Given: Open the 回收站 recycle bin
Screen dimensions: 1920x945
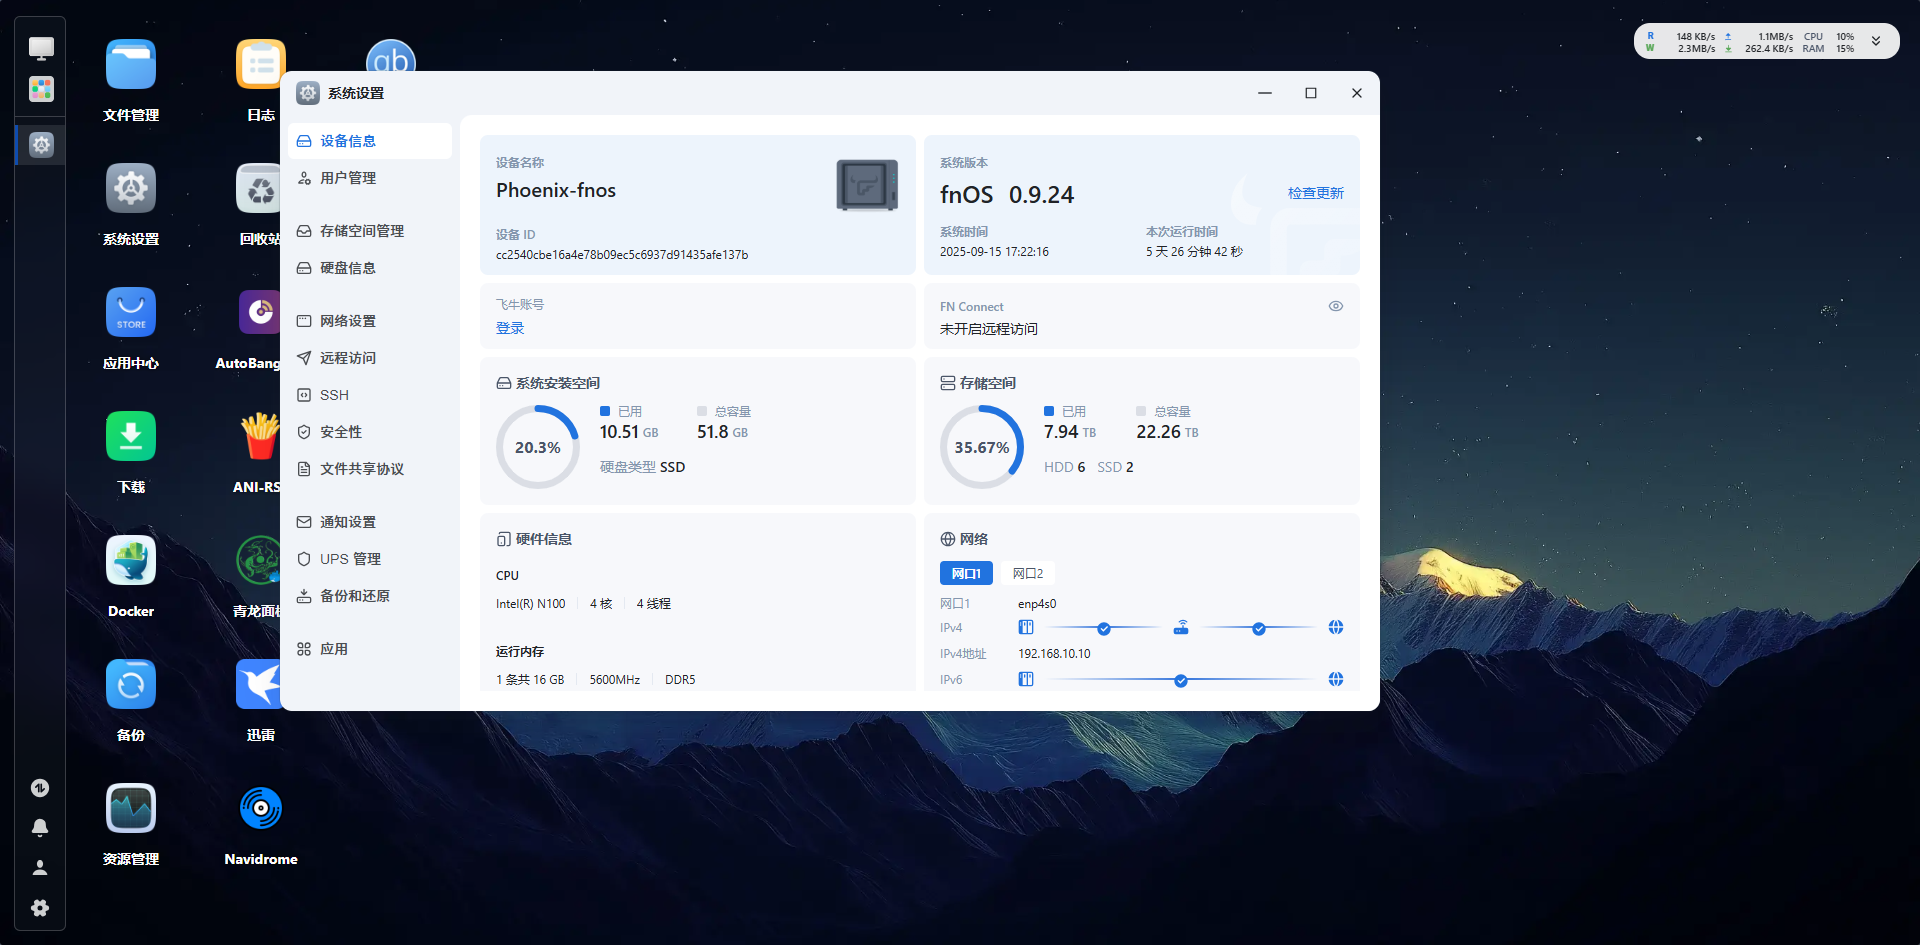Looking at the screenshot, I should pos(258,189).
